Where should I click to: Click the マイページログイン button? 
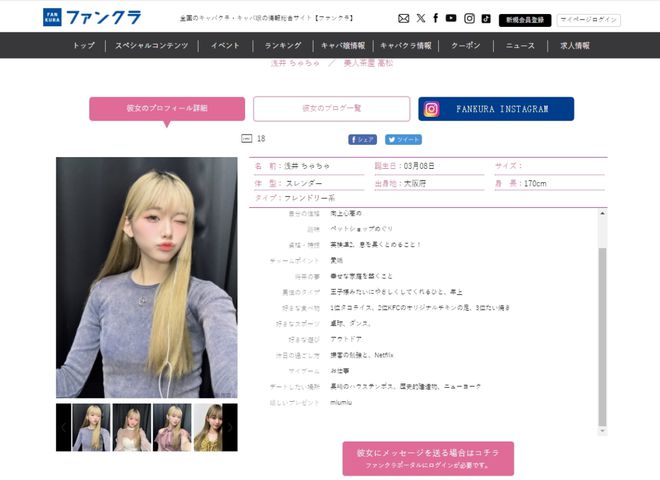tap(588, 20)
